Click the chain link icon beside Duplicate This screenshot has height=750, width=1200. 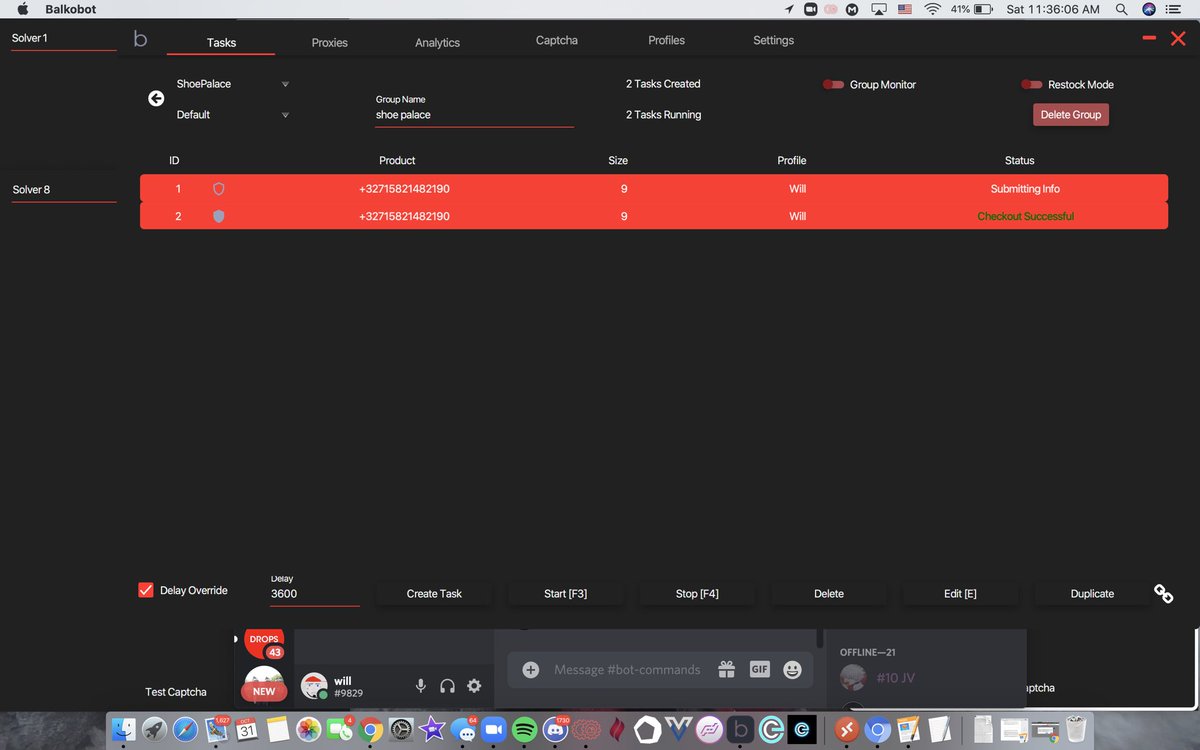pyautogui.click(x=1163, y=593)
